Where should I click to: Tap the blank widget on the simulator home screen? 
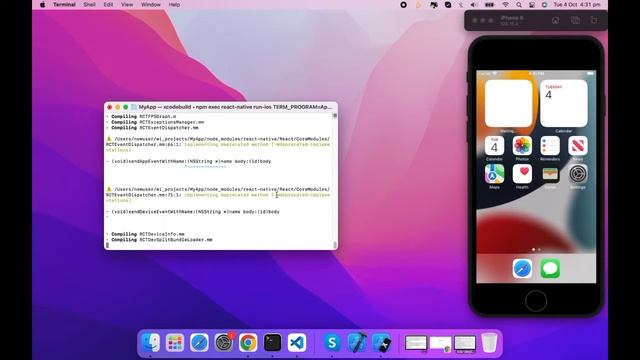[509, 103]
